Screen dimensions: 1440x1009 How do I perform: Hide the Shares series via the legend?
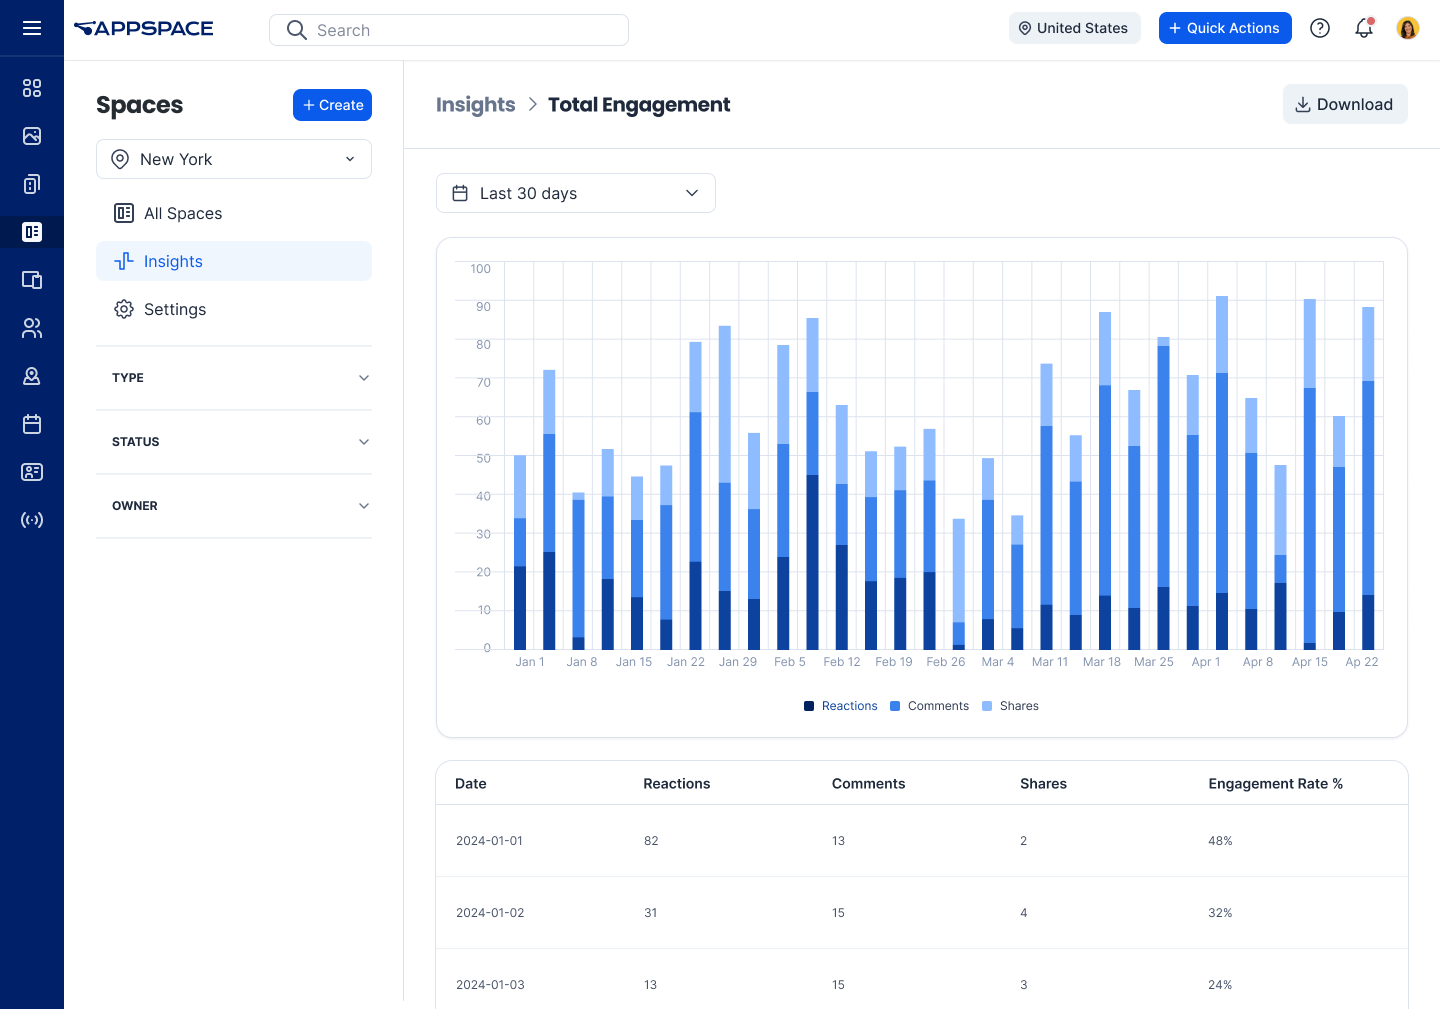(x=1010, y=706)
